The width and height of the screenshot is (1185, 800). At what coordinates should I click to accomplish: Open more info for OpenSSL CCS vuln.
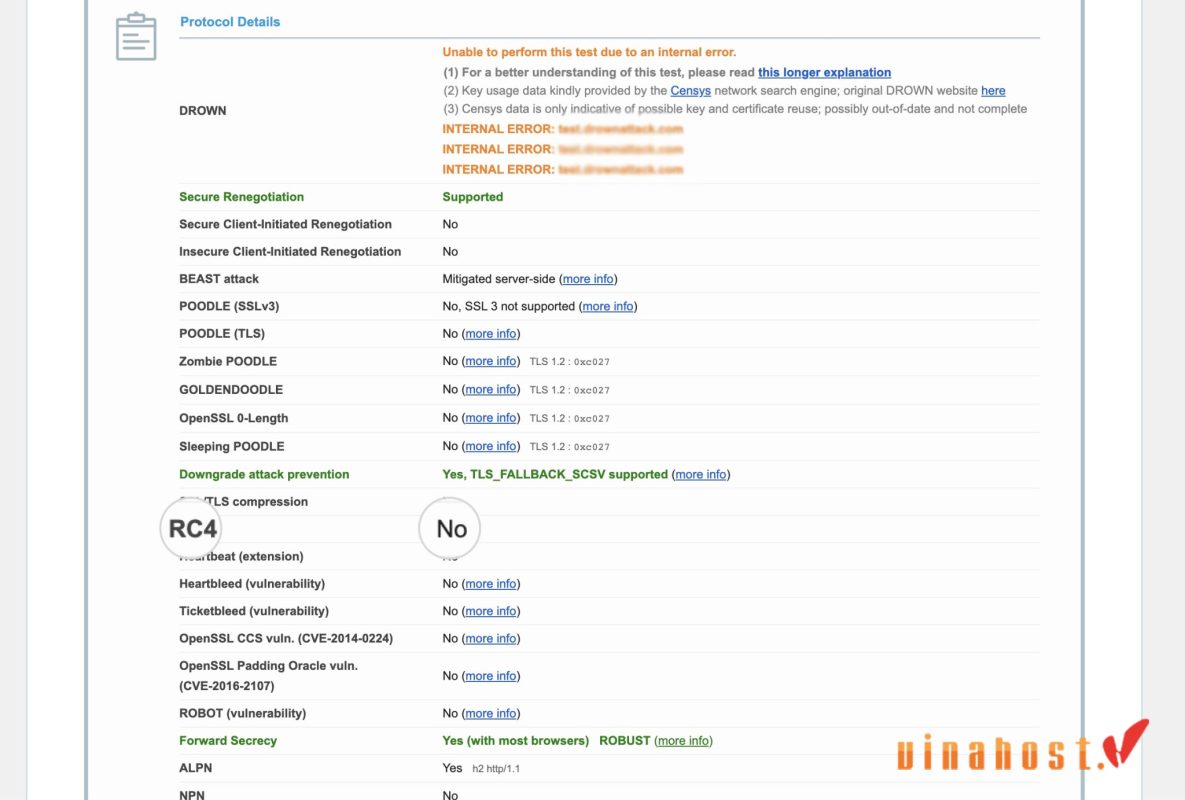(491, 638)
